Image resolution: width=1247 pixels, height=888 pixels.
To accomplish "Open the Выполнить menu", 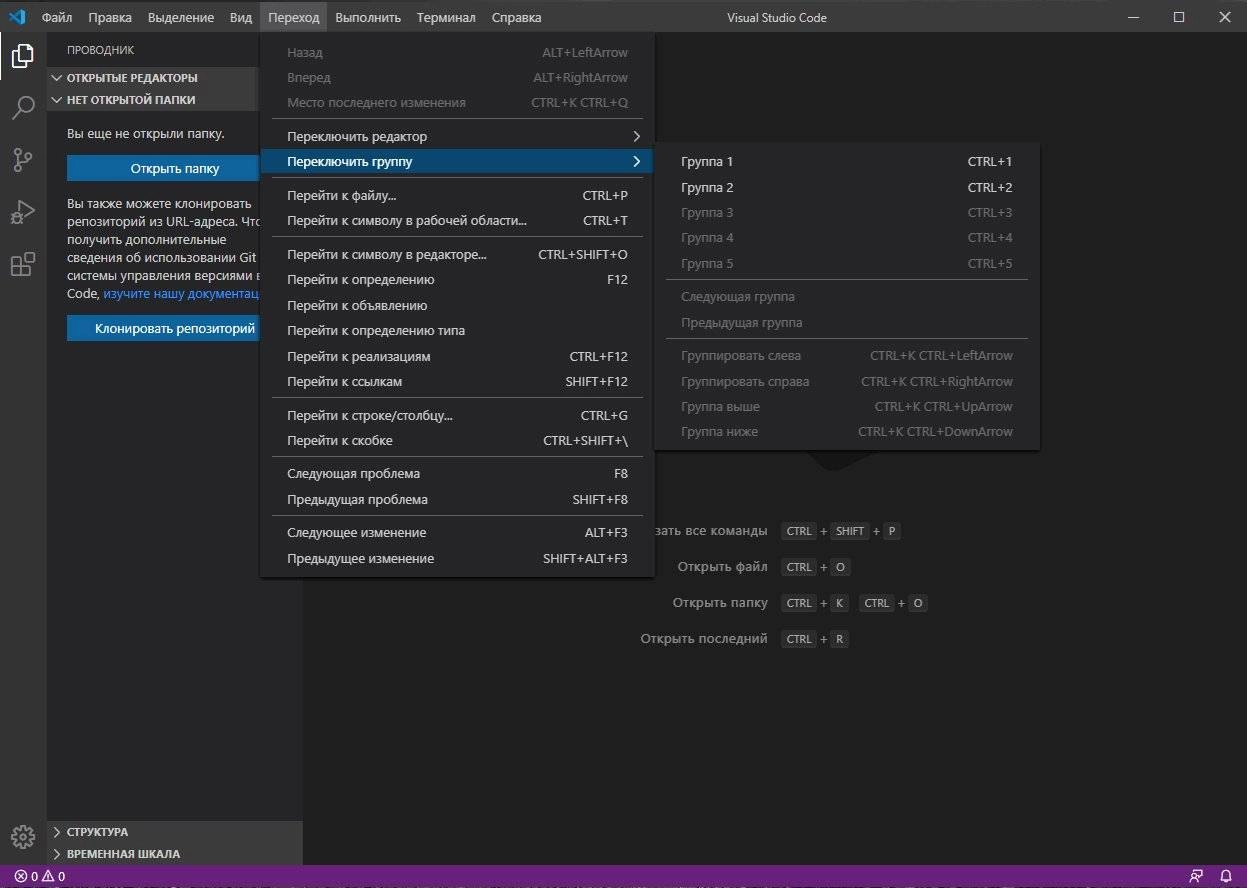I will 368,17.
